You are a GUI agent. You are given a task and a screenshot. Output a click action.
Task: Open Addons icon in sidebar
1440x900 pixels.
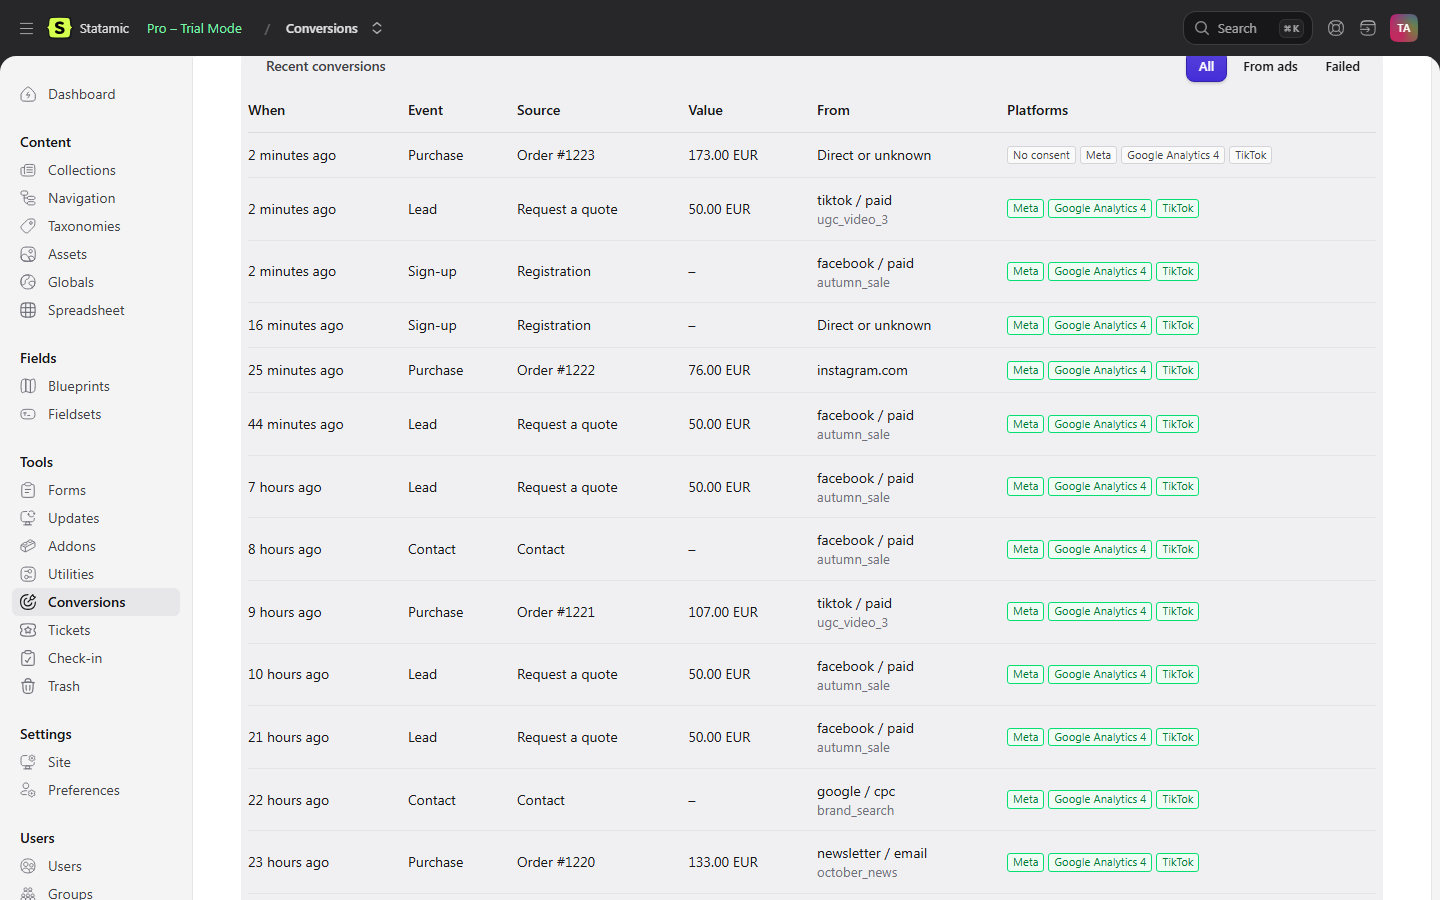[28, 546]
